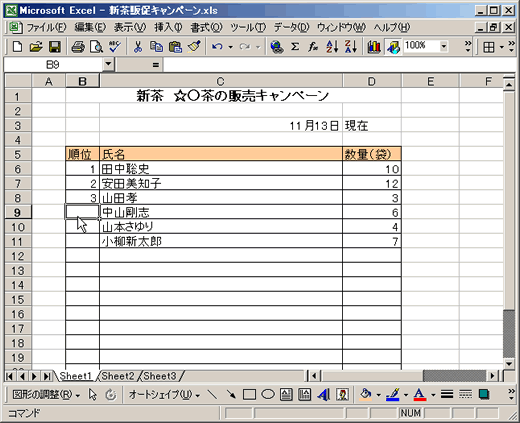Image resolution: width=520 pixels, height=423 pixels.
Task: Toggle the Select Objects arrow tool
Action: pyautogui.click(x=92, y=395)
